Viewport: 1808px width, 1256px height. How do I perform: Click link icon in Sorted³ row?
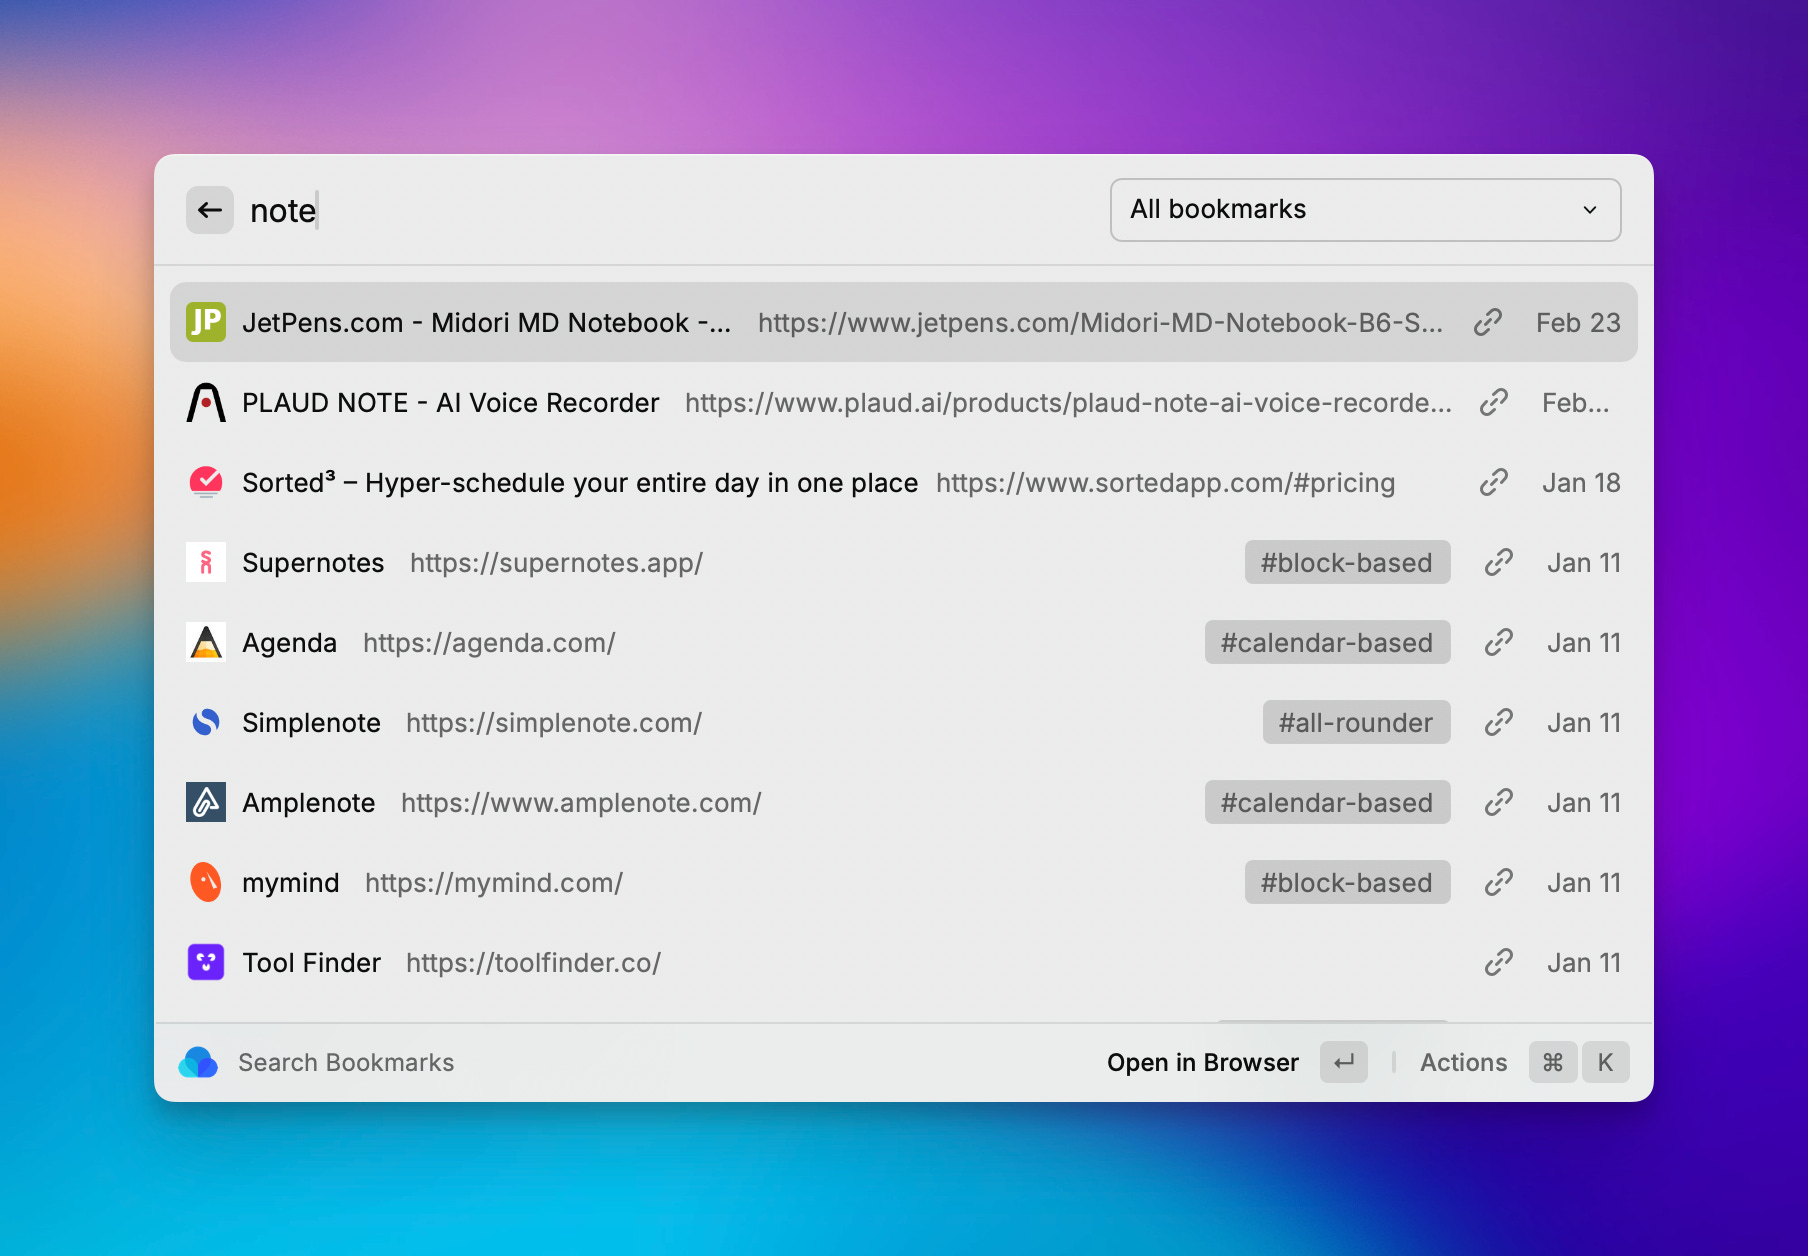coord(1494,482)
